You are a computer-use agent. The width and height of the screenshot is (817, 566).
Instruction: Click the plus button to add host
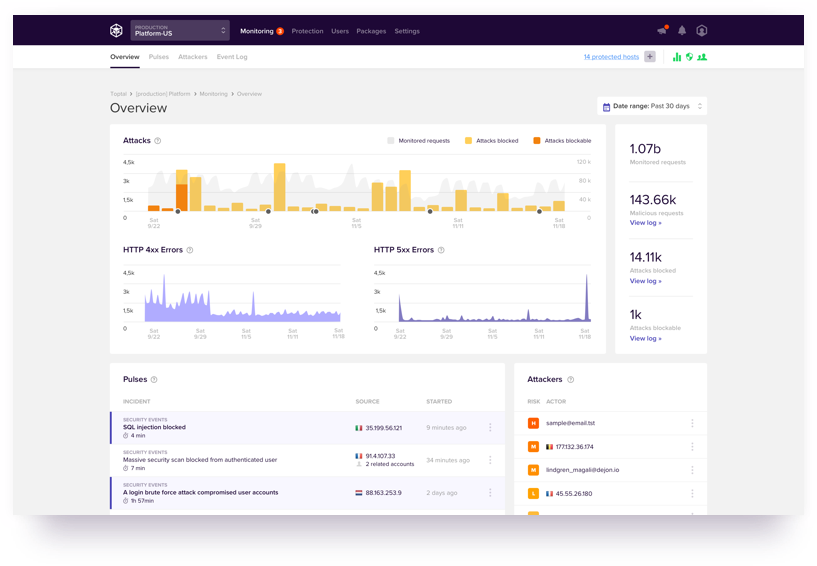click(650, 57)
